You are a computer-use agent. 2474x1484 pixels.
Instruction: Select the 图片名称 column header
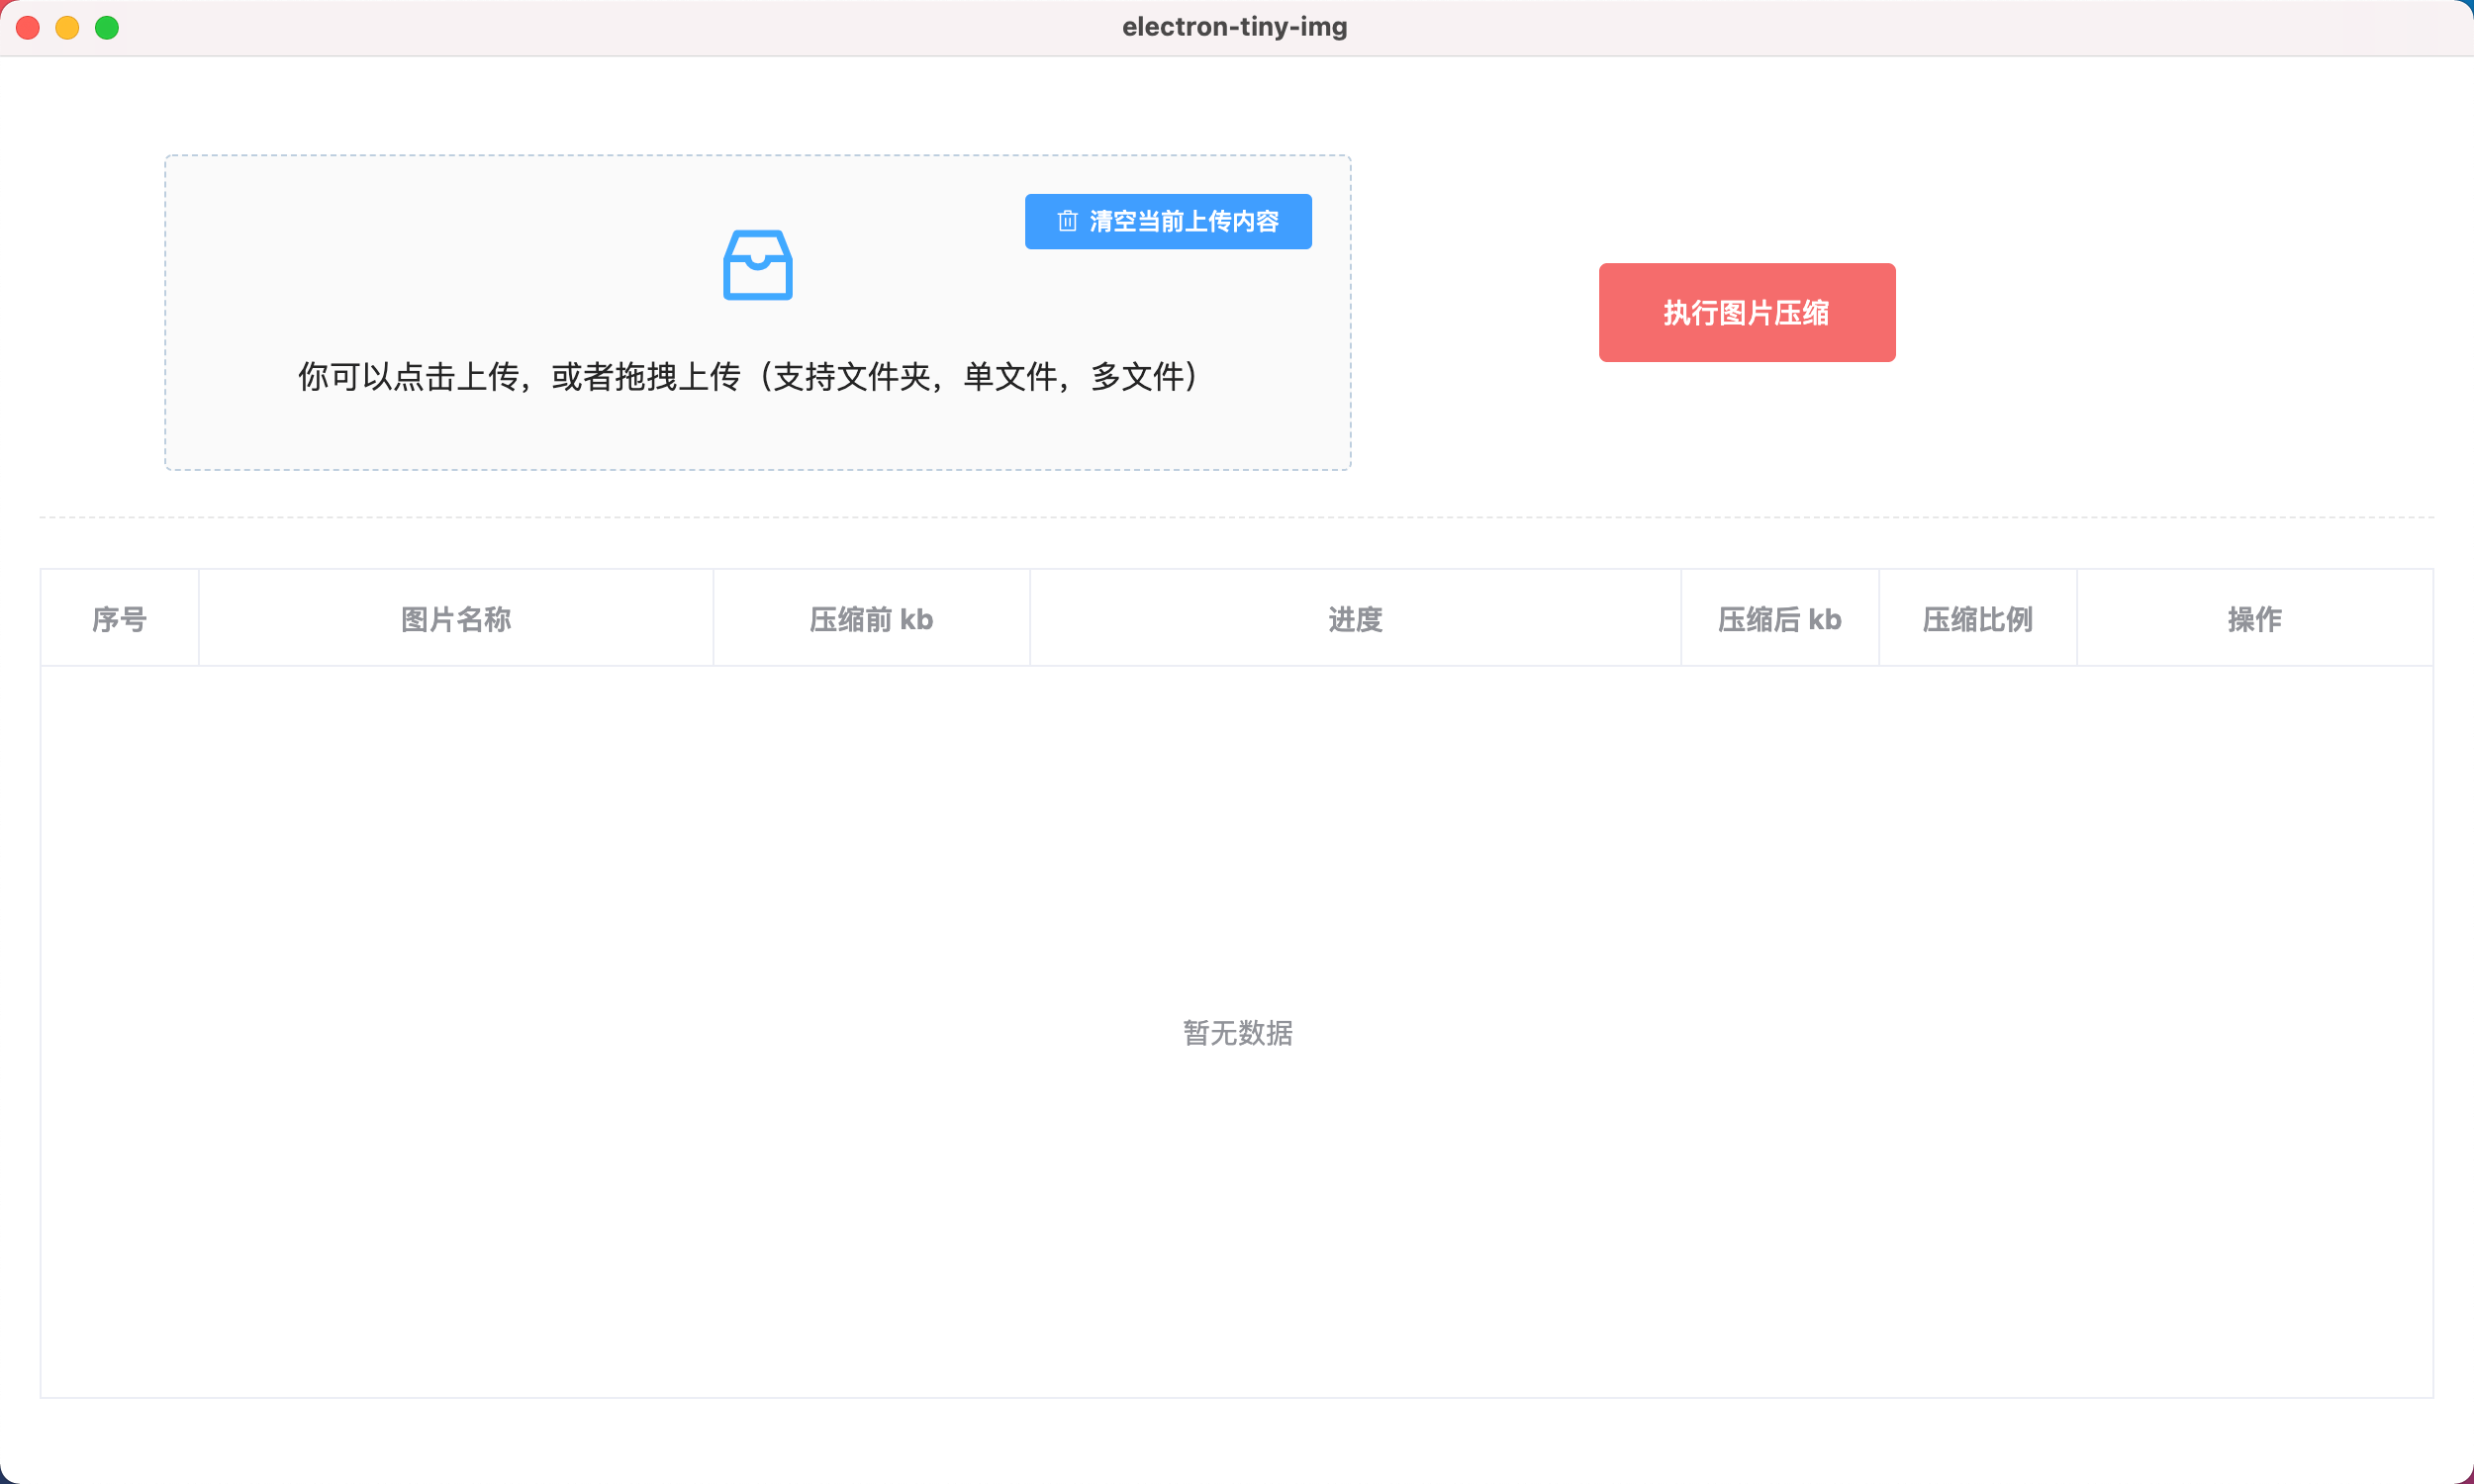click(456, 619)
